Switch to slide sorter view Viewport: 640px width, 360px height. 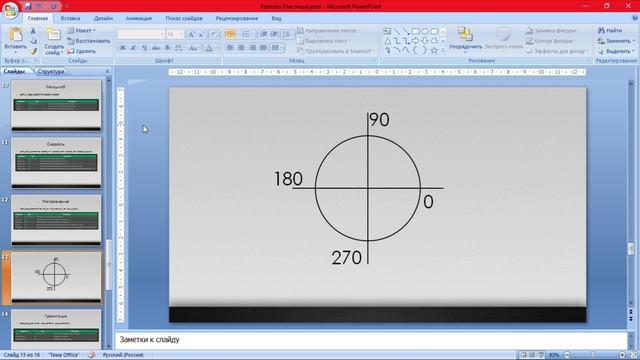click(x=532, y=355)
